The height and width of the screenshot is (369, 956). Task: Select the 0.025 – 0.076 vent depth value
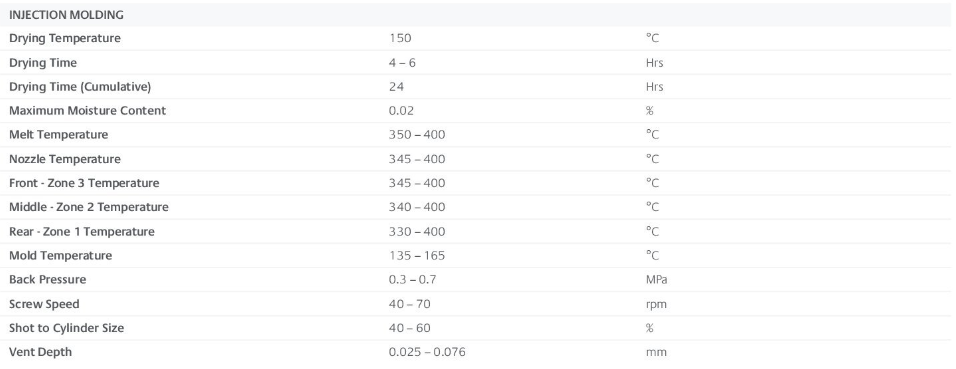pos(427,352)
